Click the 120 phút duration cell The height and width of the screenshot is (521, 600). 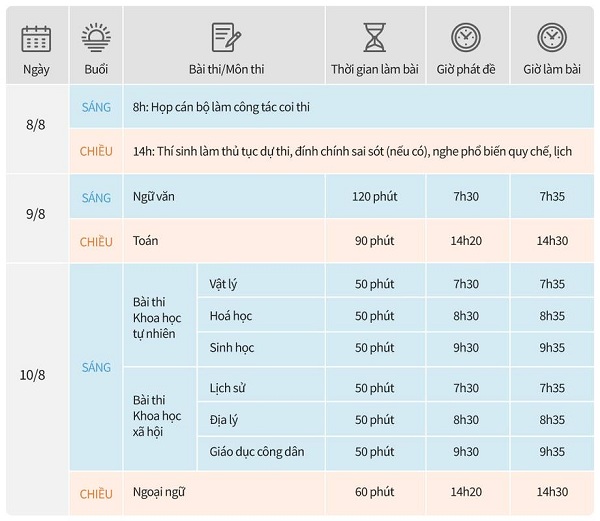coord(375,196)
